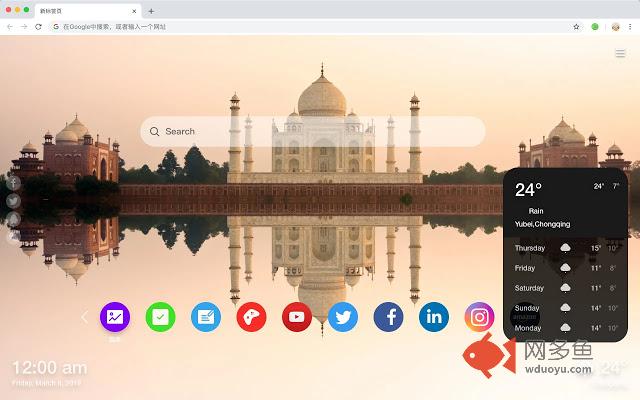The image size is (640, 400).
Task: Reload the current page
Action: click(38, 27)
